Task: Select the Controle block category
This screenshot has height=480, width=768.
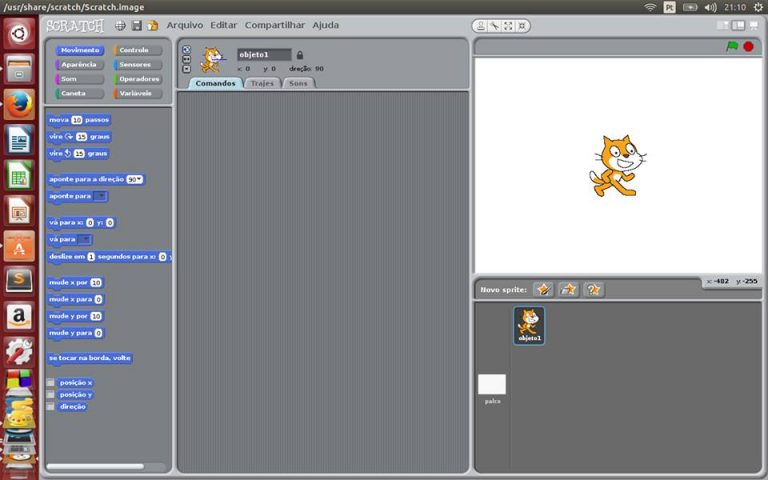Action: point(138,50)
